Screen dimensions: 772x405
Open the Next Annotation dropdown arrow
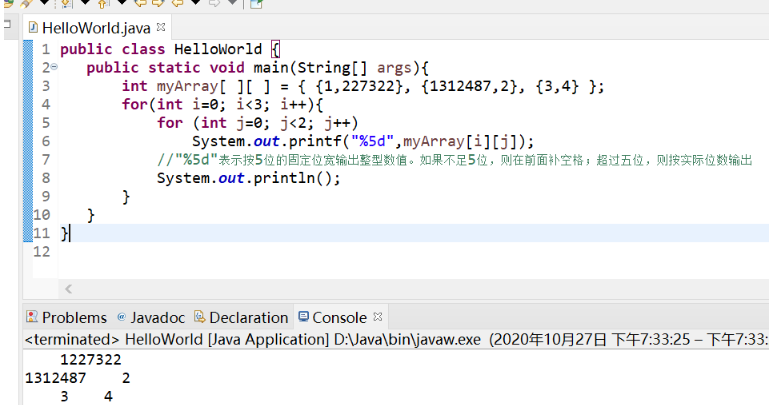[83, 4]
